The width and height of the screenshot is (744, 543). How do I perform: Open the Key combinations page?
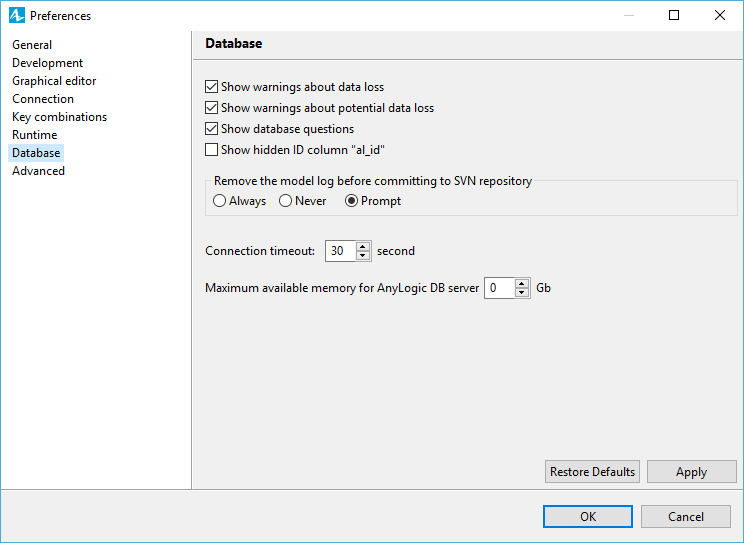tap(59, 117)
